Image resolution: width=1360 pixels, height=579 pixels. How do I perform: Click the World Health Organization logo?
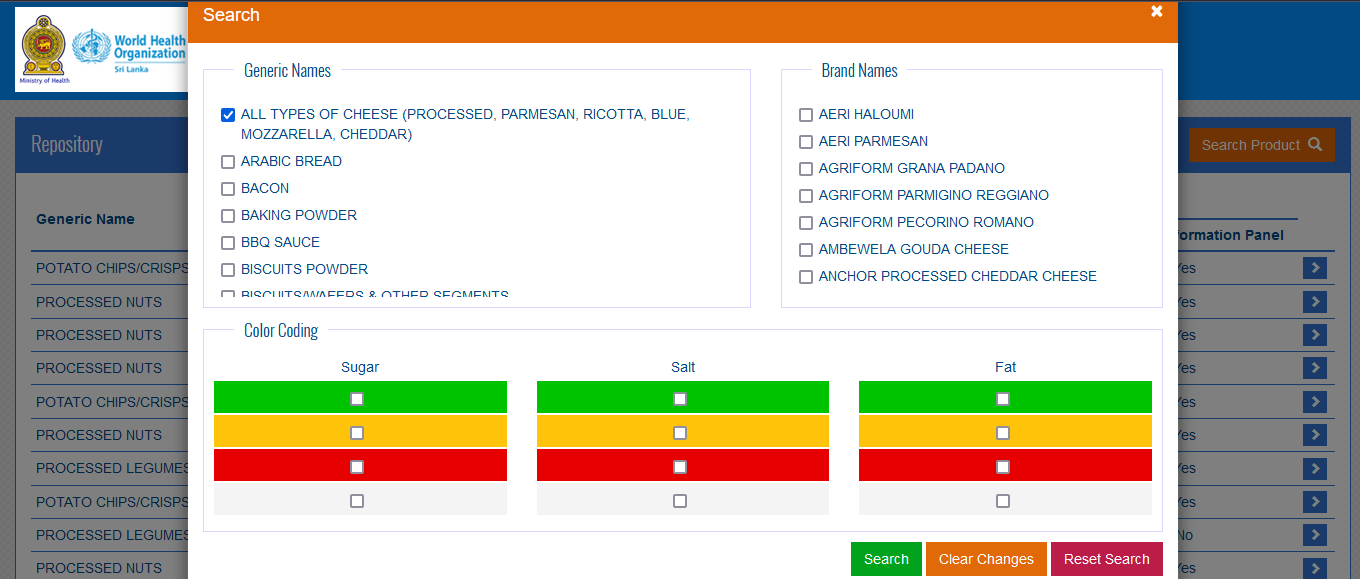pyautogui.click(x=130, y=47)
